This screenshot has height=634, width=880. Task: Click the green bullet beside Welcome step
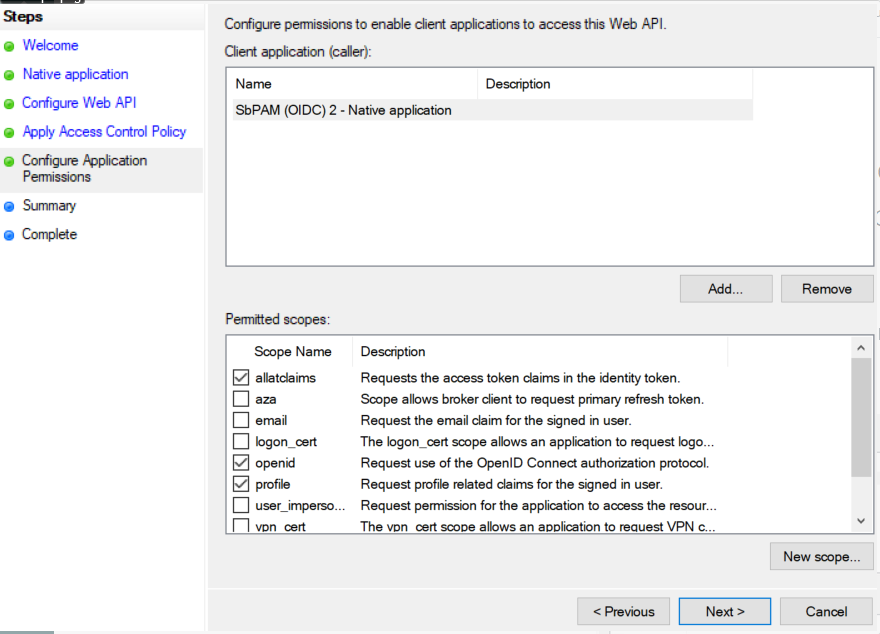9,46
